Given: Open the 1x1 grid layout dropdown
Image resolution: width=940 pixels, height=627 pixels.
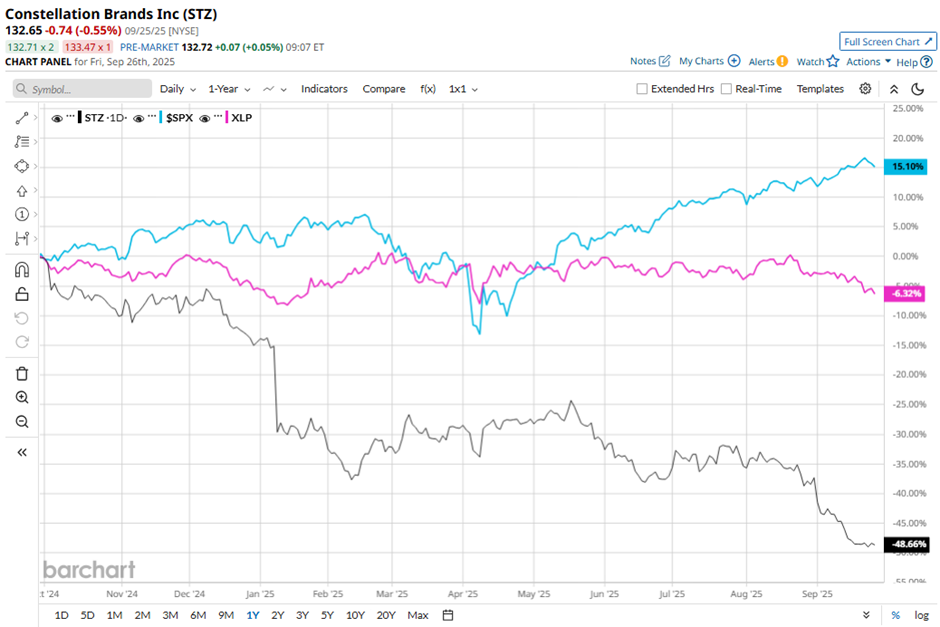Looking at the screenshot, I should pyautogui.click(x=463, y=89).
